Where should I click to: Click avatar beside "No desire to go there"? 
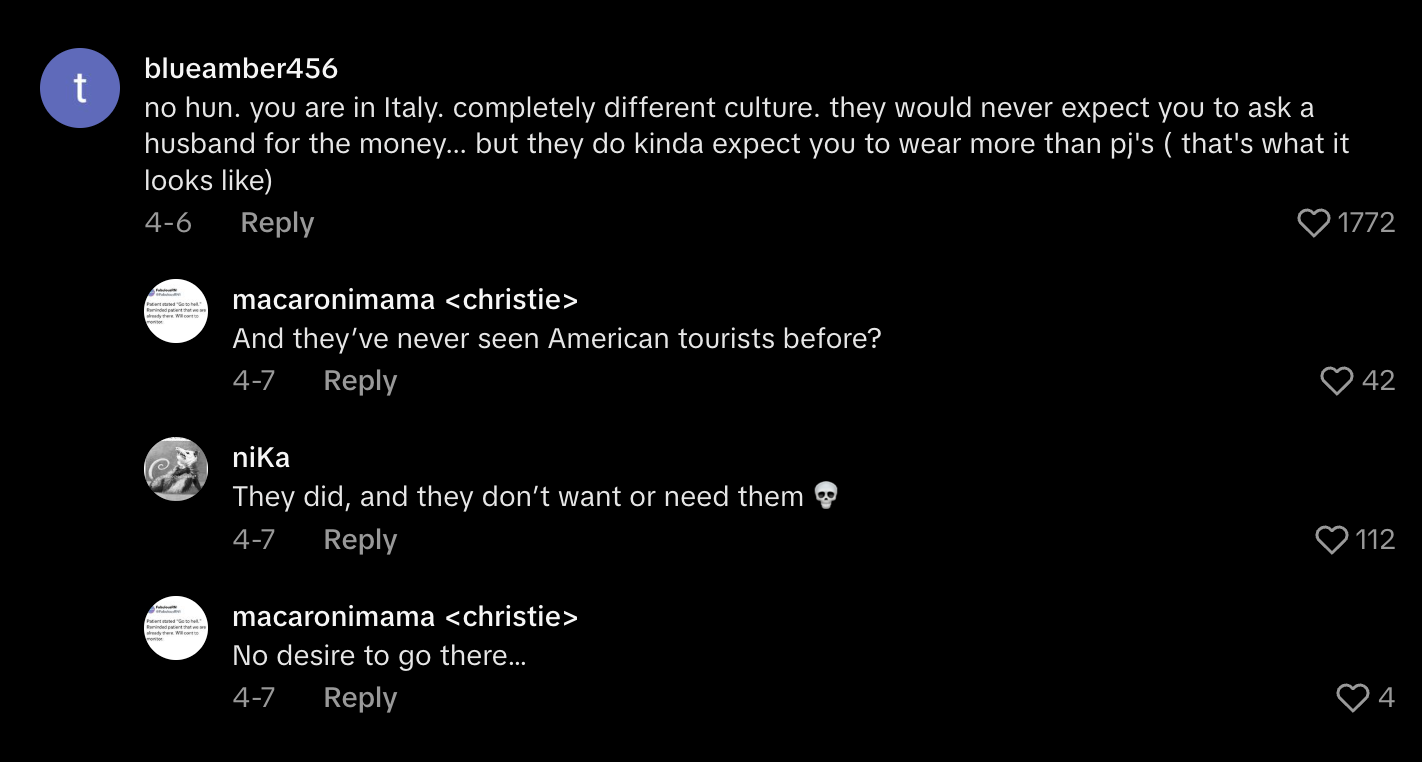tap(176, 628)
